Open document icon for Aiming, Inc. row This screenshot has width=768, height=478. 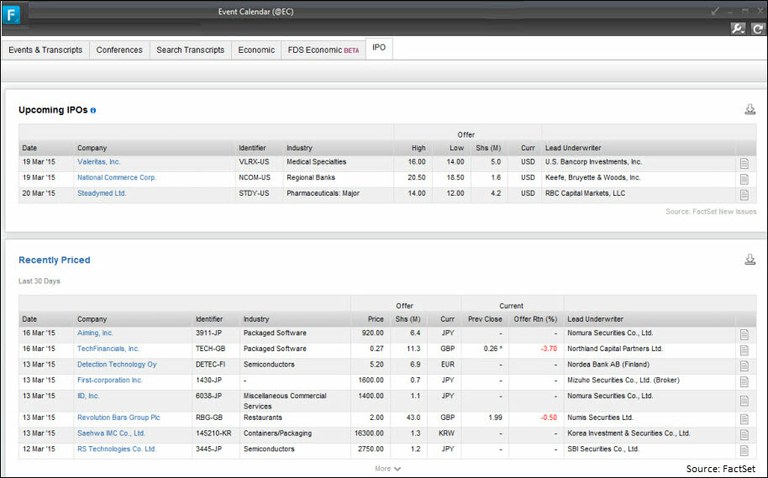pos(744,335)
